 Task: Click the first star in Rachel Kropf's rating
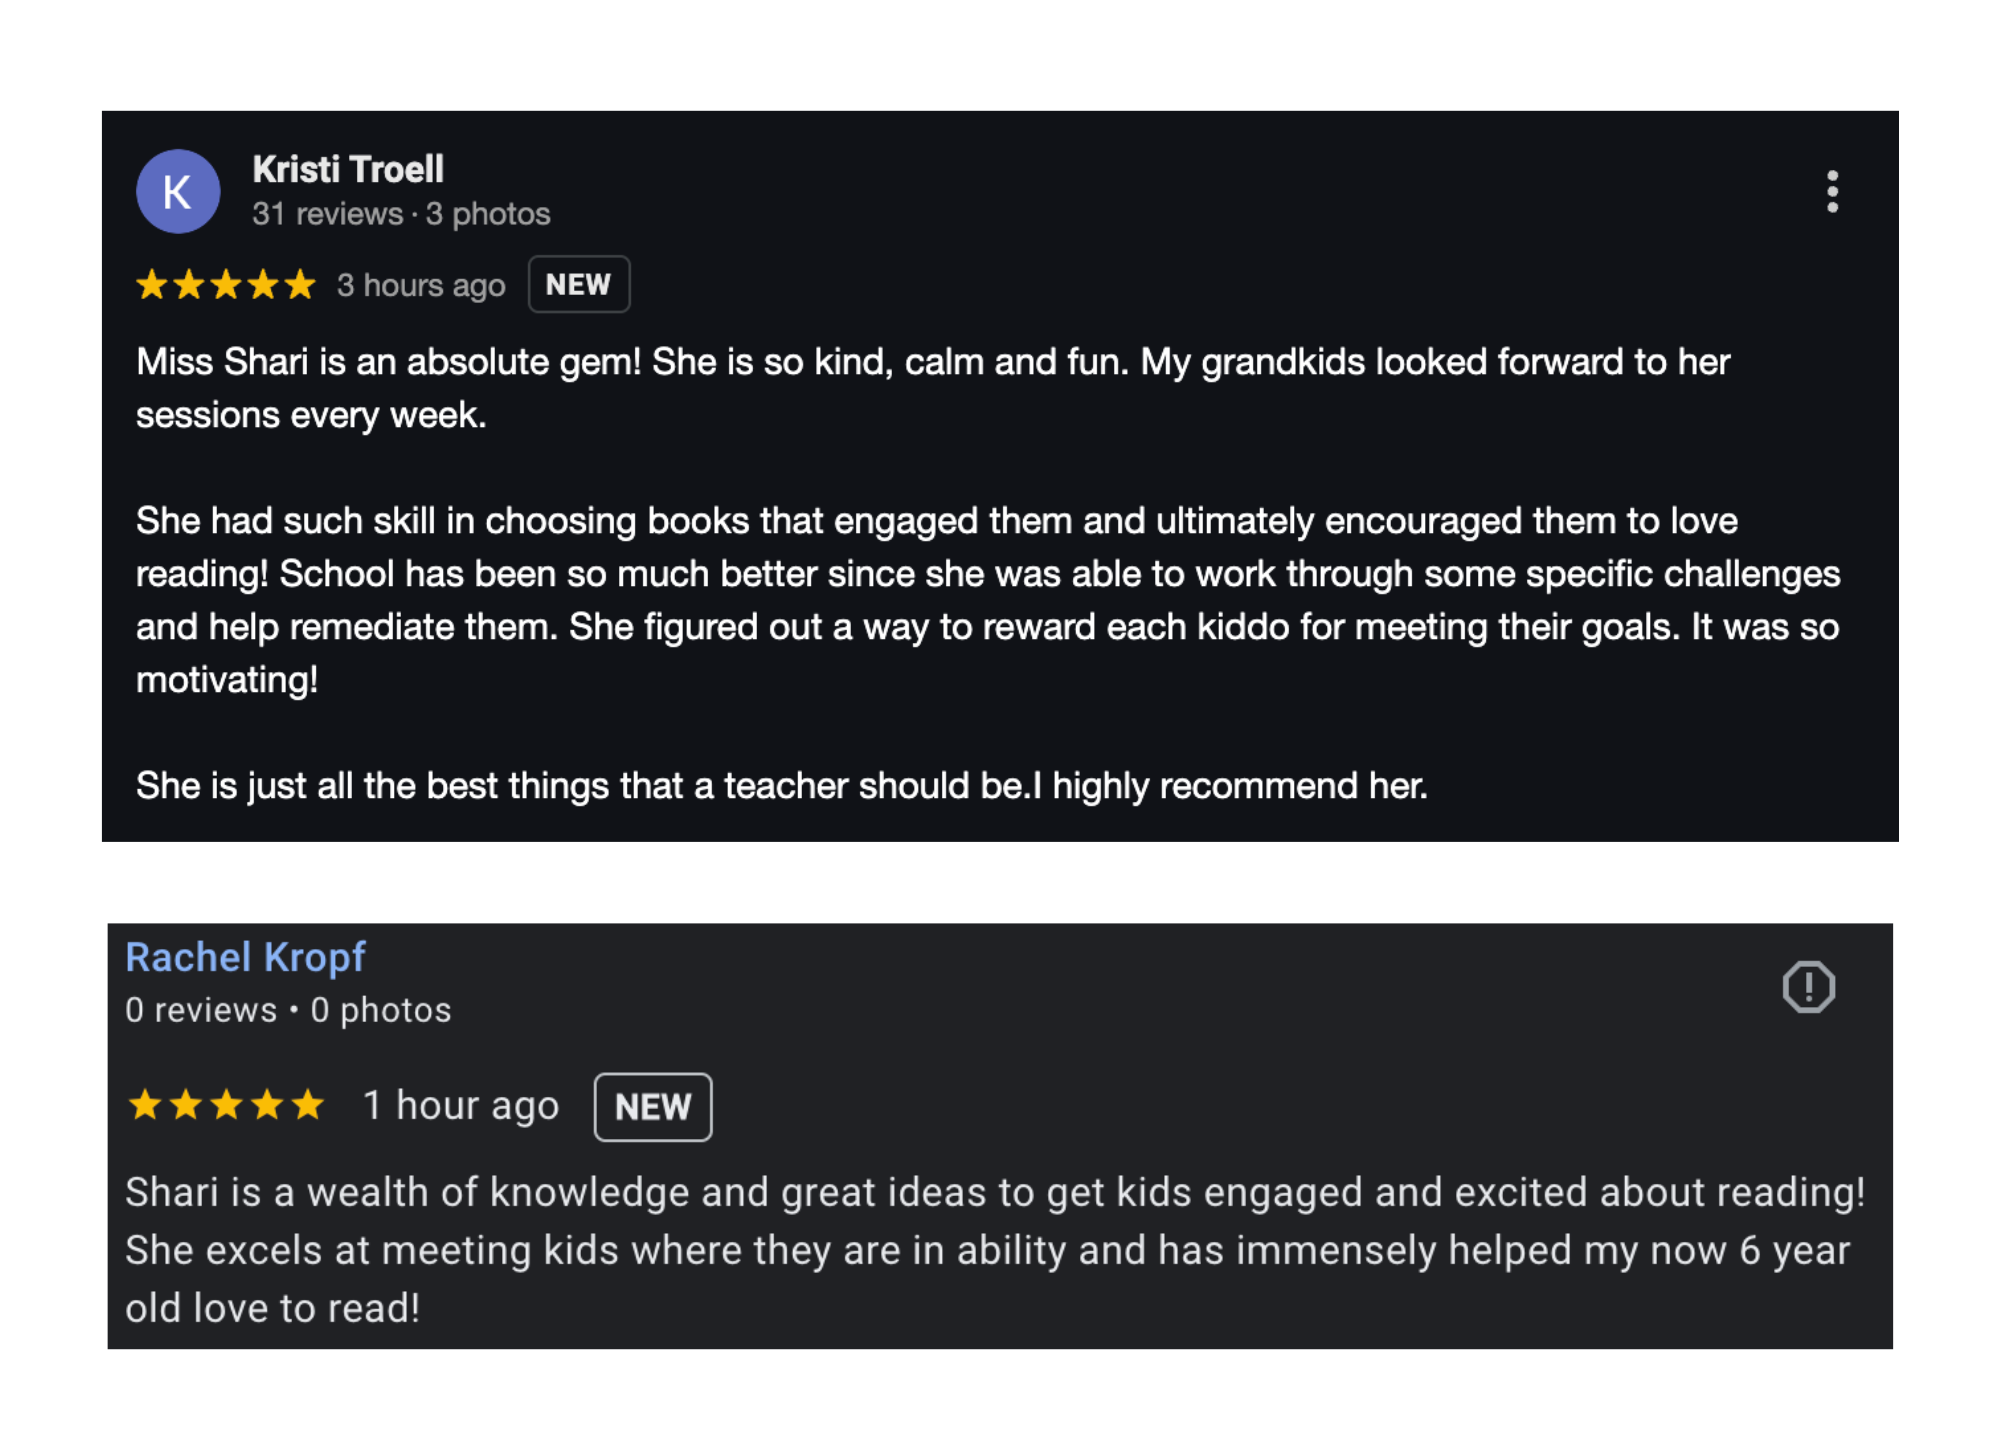[x=146, y=1105]
